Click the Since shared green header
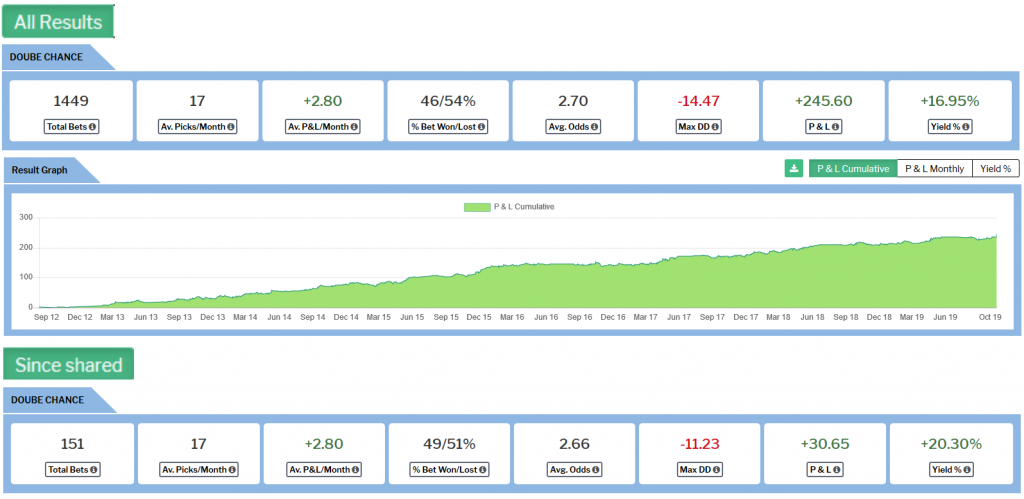 (67, 364)
